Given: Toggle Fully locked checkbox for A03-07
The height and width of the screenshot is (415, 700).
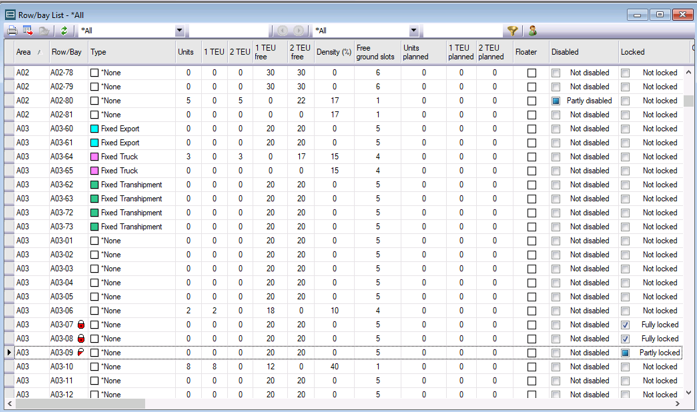Looking at the screenshot, I should pyautogui.click(x=625, y=325).
